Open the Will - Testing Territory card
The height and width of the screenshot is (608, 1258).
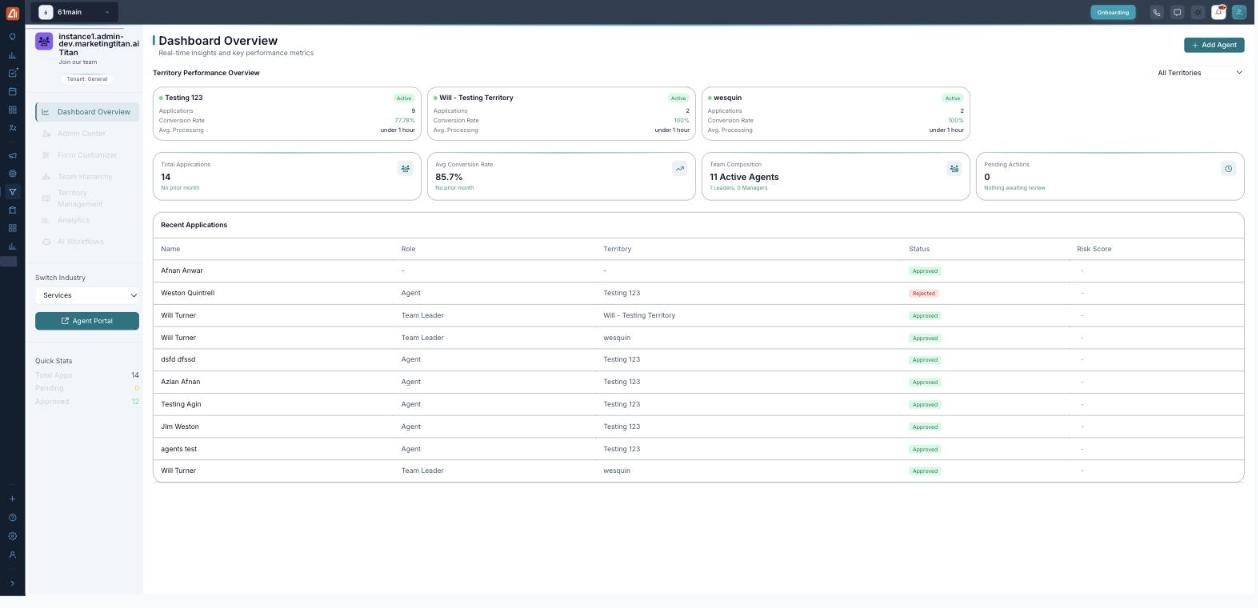click(x=561, y=113)
